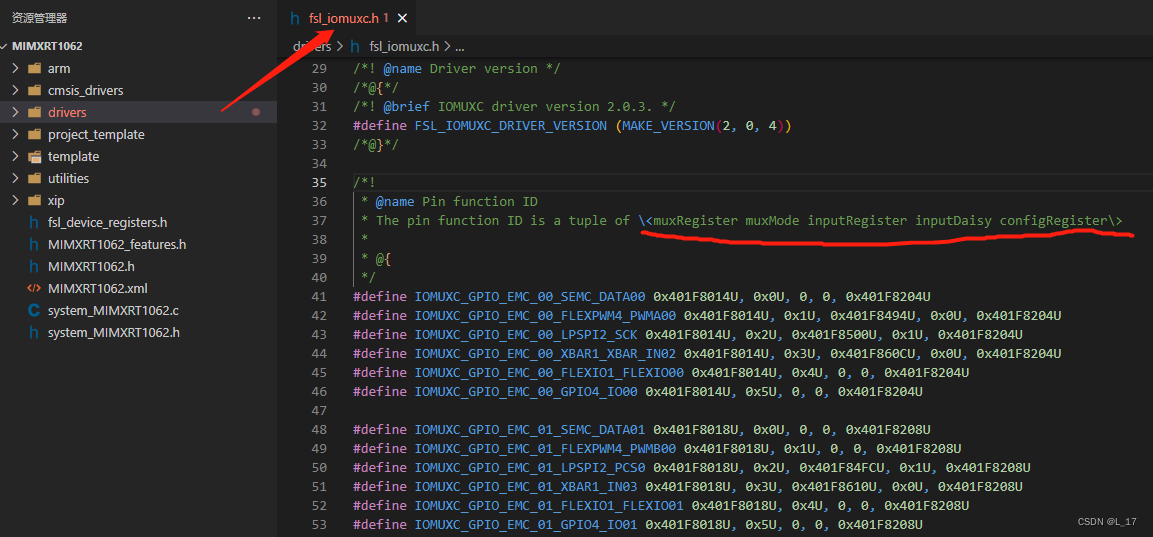Expand the drivers folder chevron
Screen dimensions: 1153x537
pyautogui.click(x=15, y=113)
